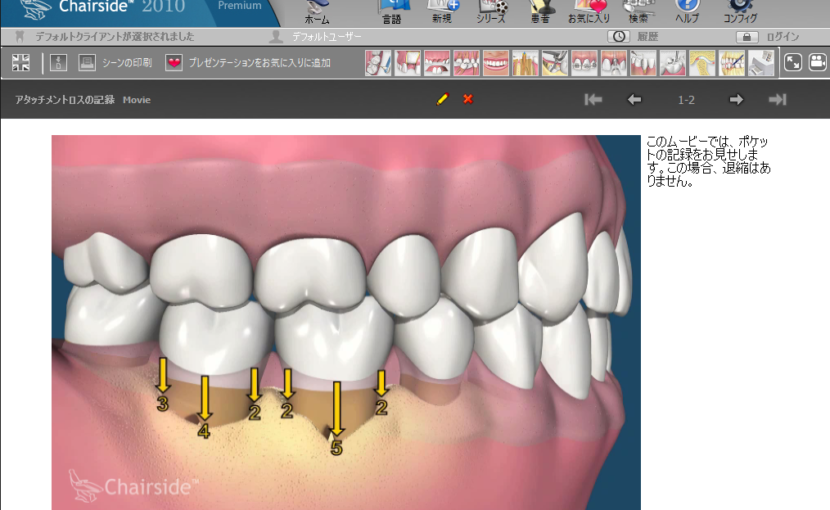Open the Home (ホーム) menu
Screen dimensions: 830x510
click(x=316, y=12)
